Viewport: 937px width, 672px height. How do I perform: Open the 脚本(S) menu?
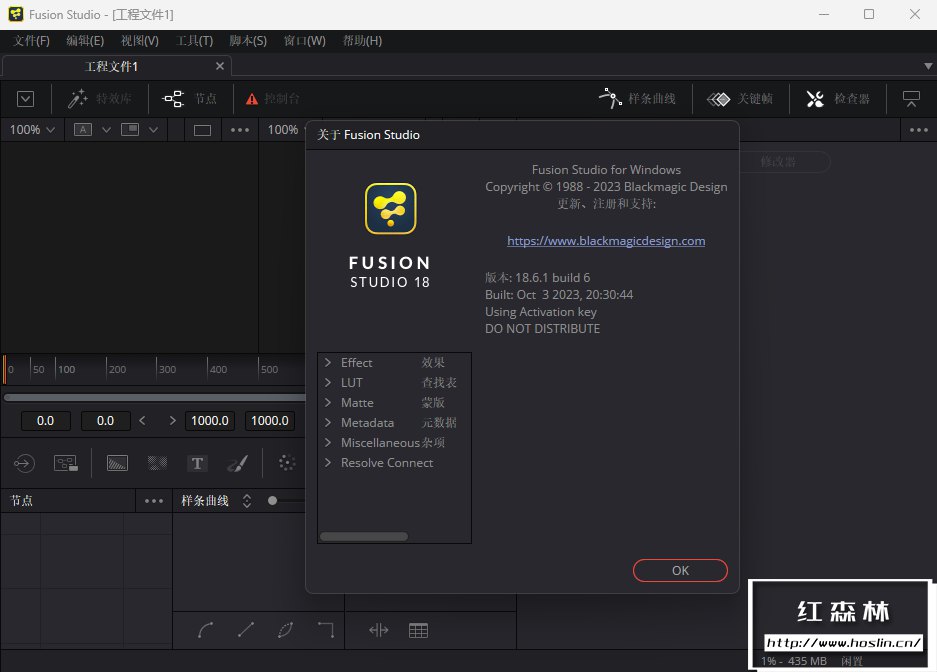click(248, 41)
